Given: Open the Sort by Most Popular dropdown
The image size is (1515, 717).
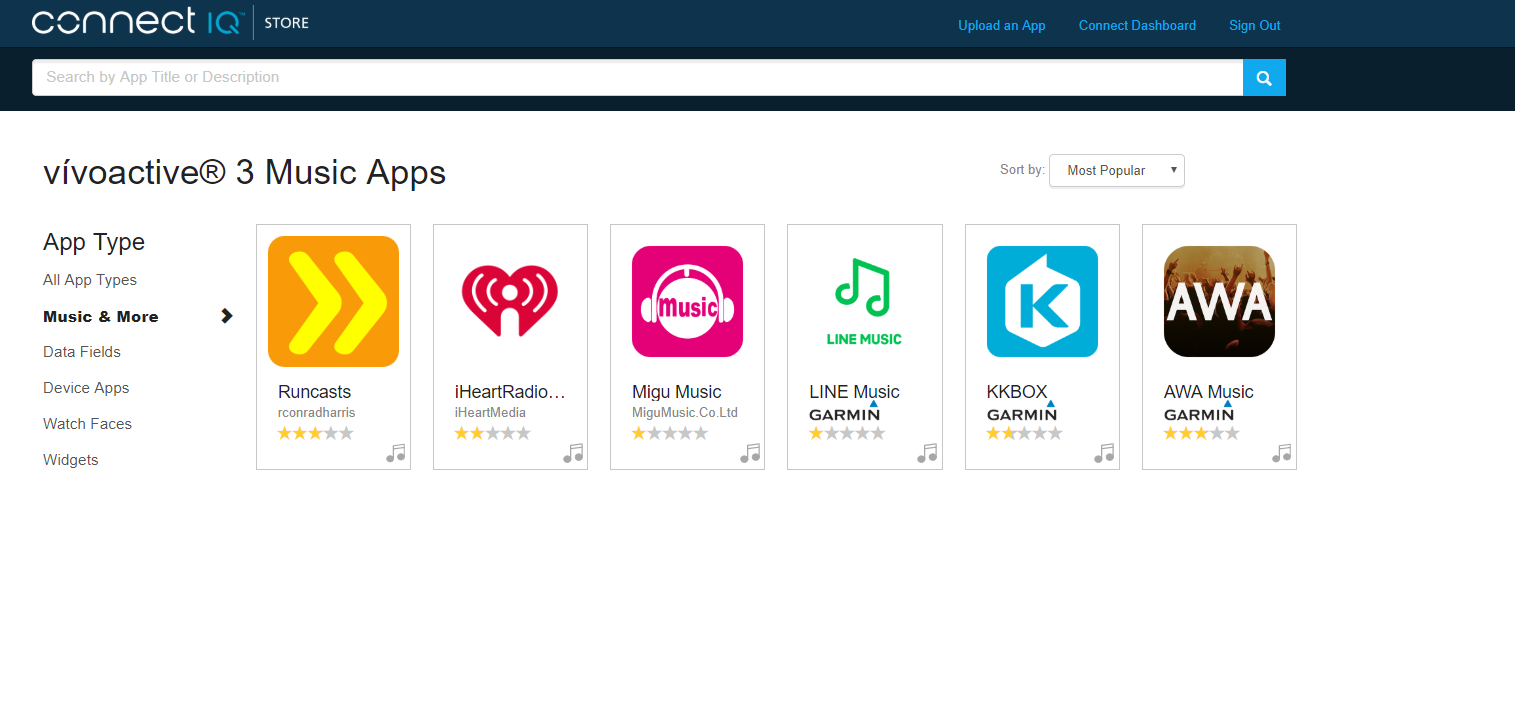Looking at the screenshot, I should 1117,170.
